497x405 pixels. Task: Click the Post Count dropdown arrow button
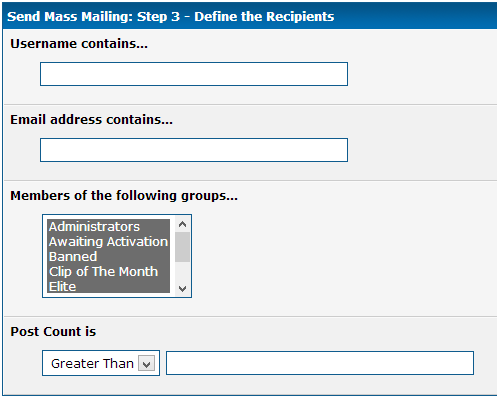(x=147, y=363)
